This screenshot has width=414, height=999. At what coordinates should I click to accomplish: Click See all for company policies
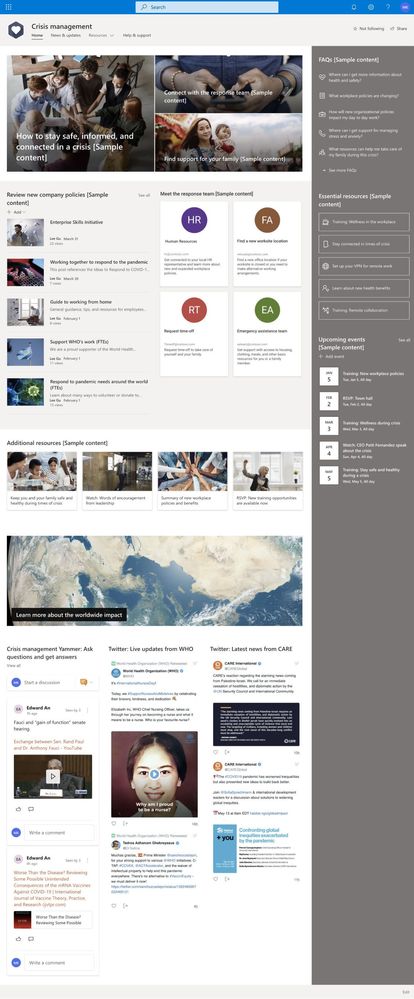(144, 196)
